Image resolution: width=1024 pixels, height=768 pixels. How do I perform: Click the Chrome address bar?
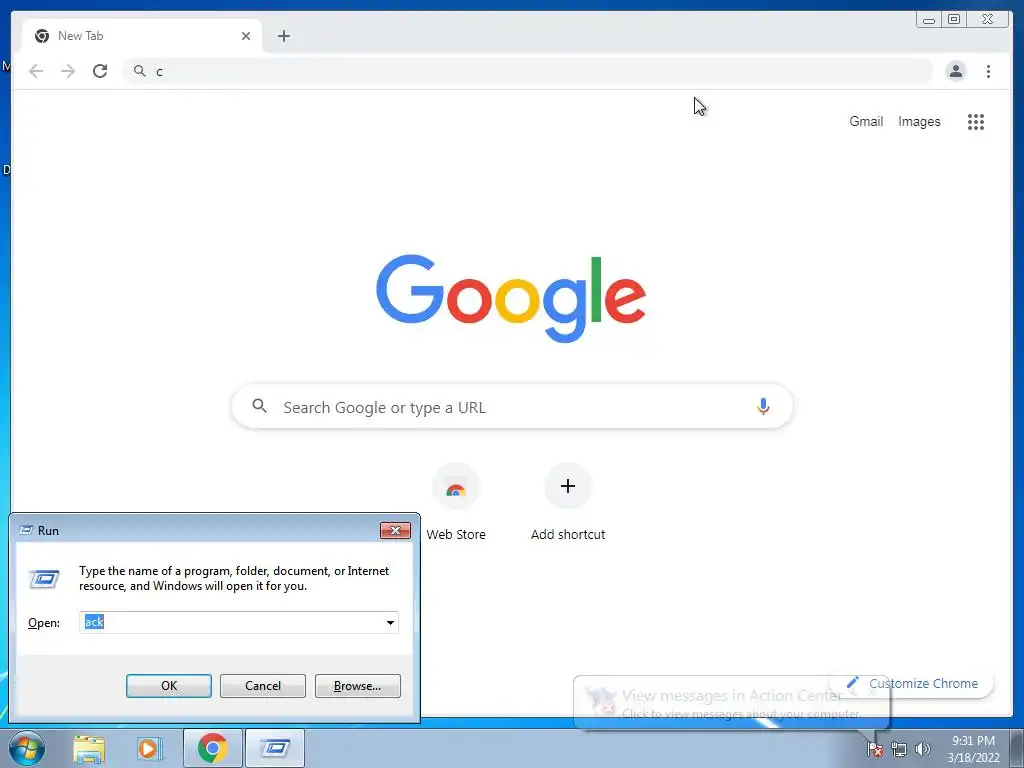pos(527,71)
